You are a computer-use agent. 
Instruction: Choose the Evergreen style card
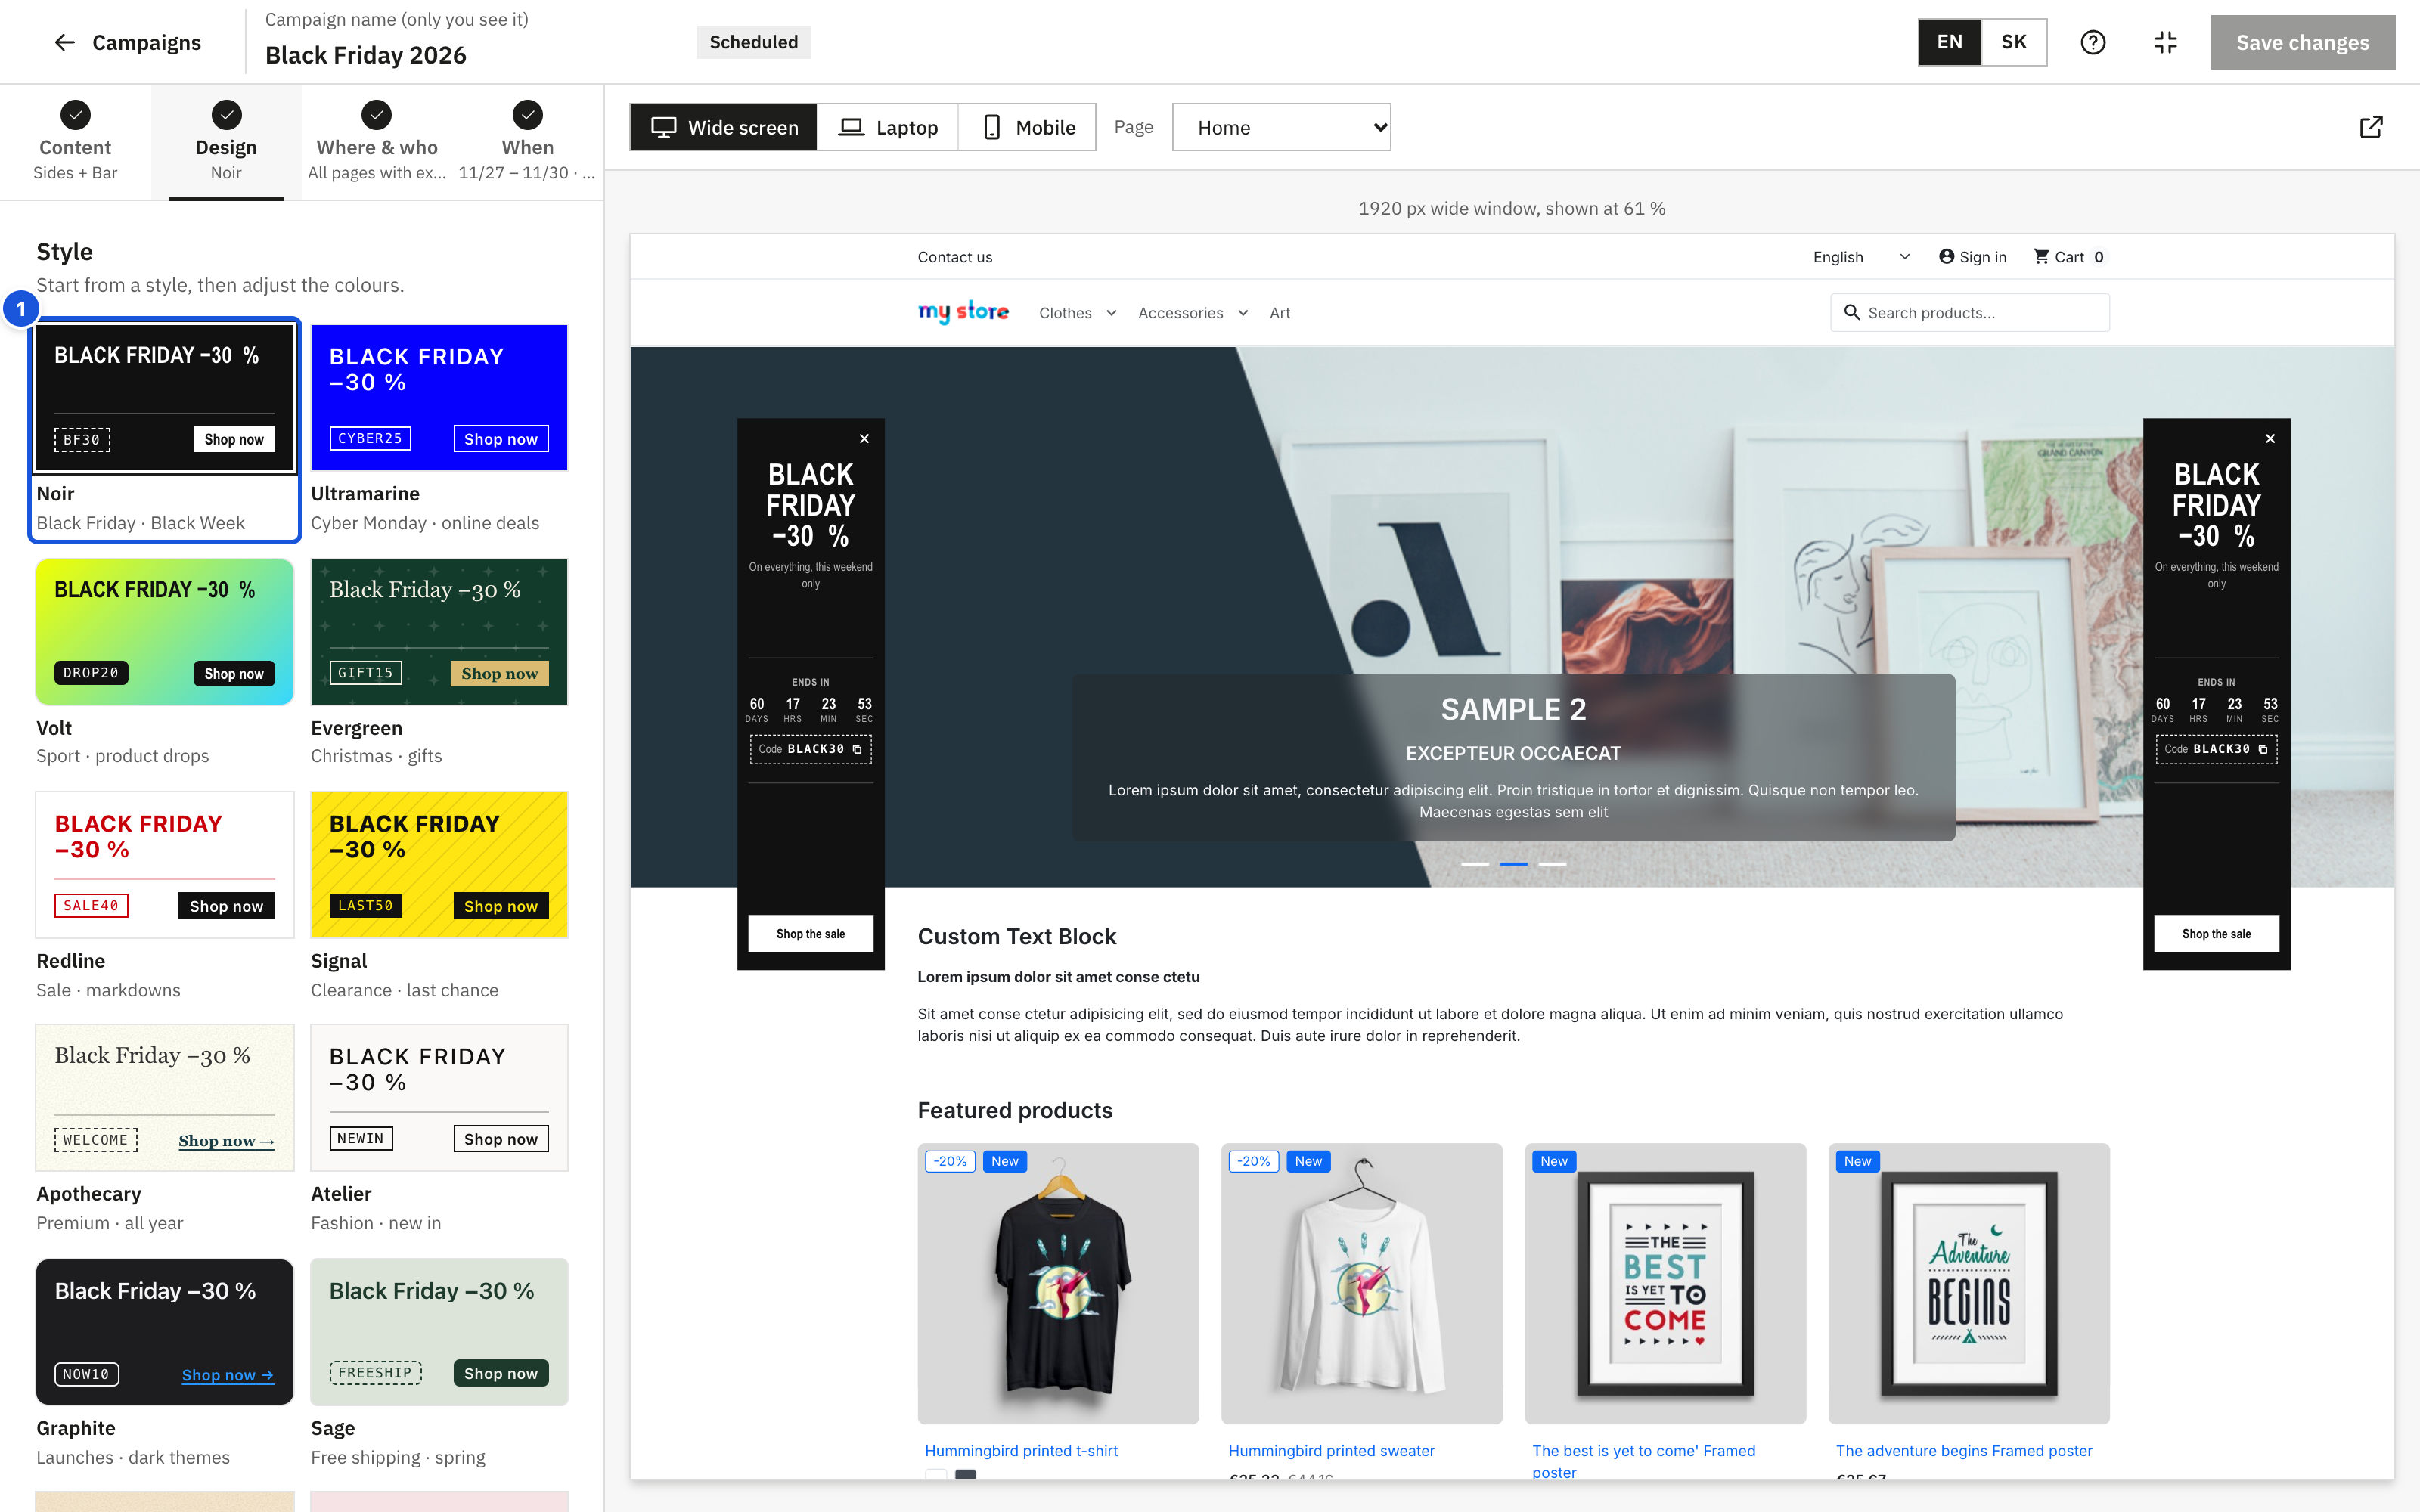point(439,662)
